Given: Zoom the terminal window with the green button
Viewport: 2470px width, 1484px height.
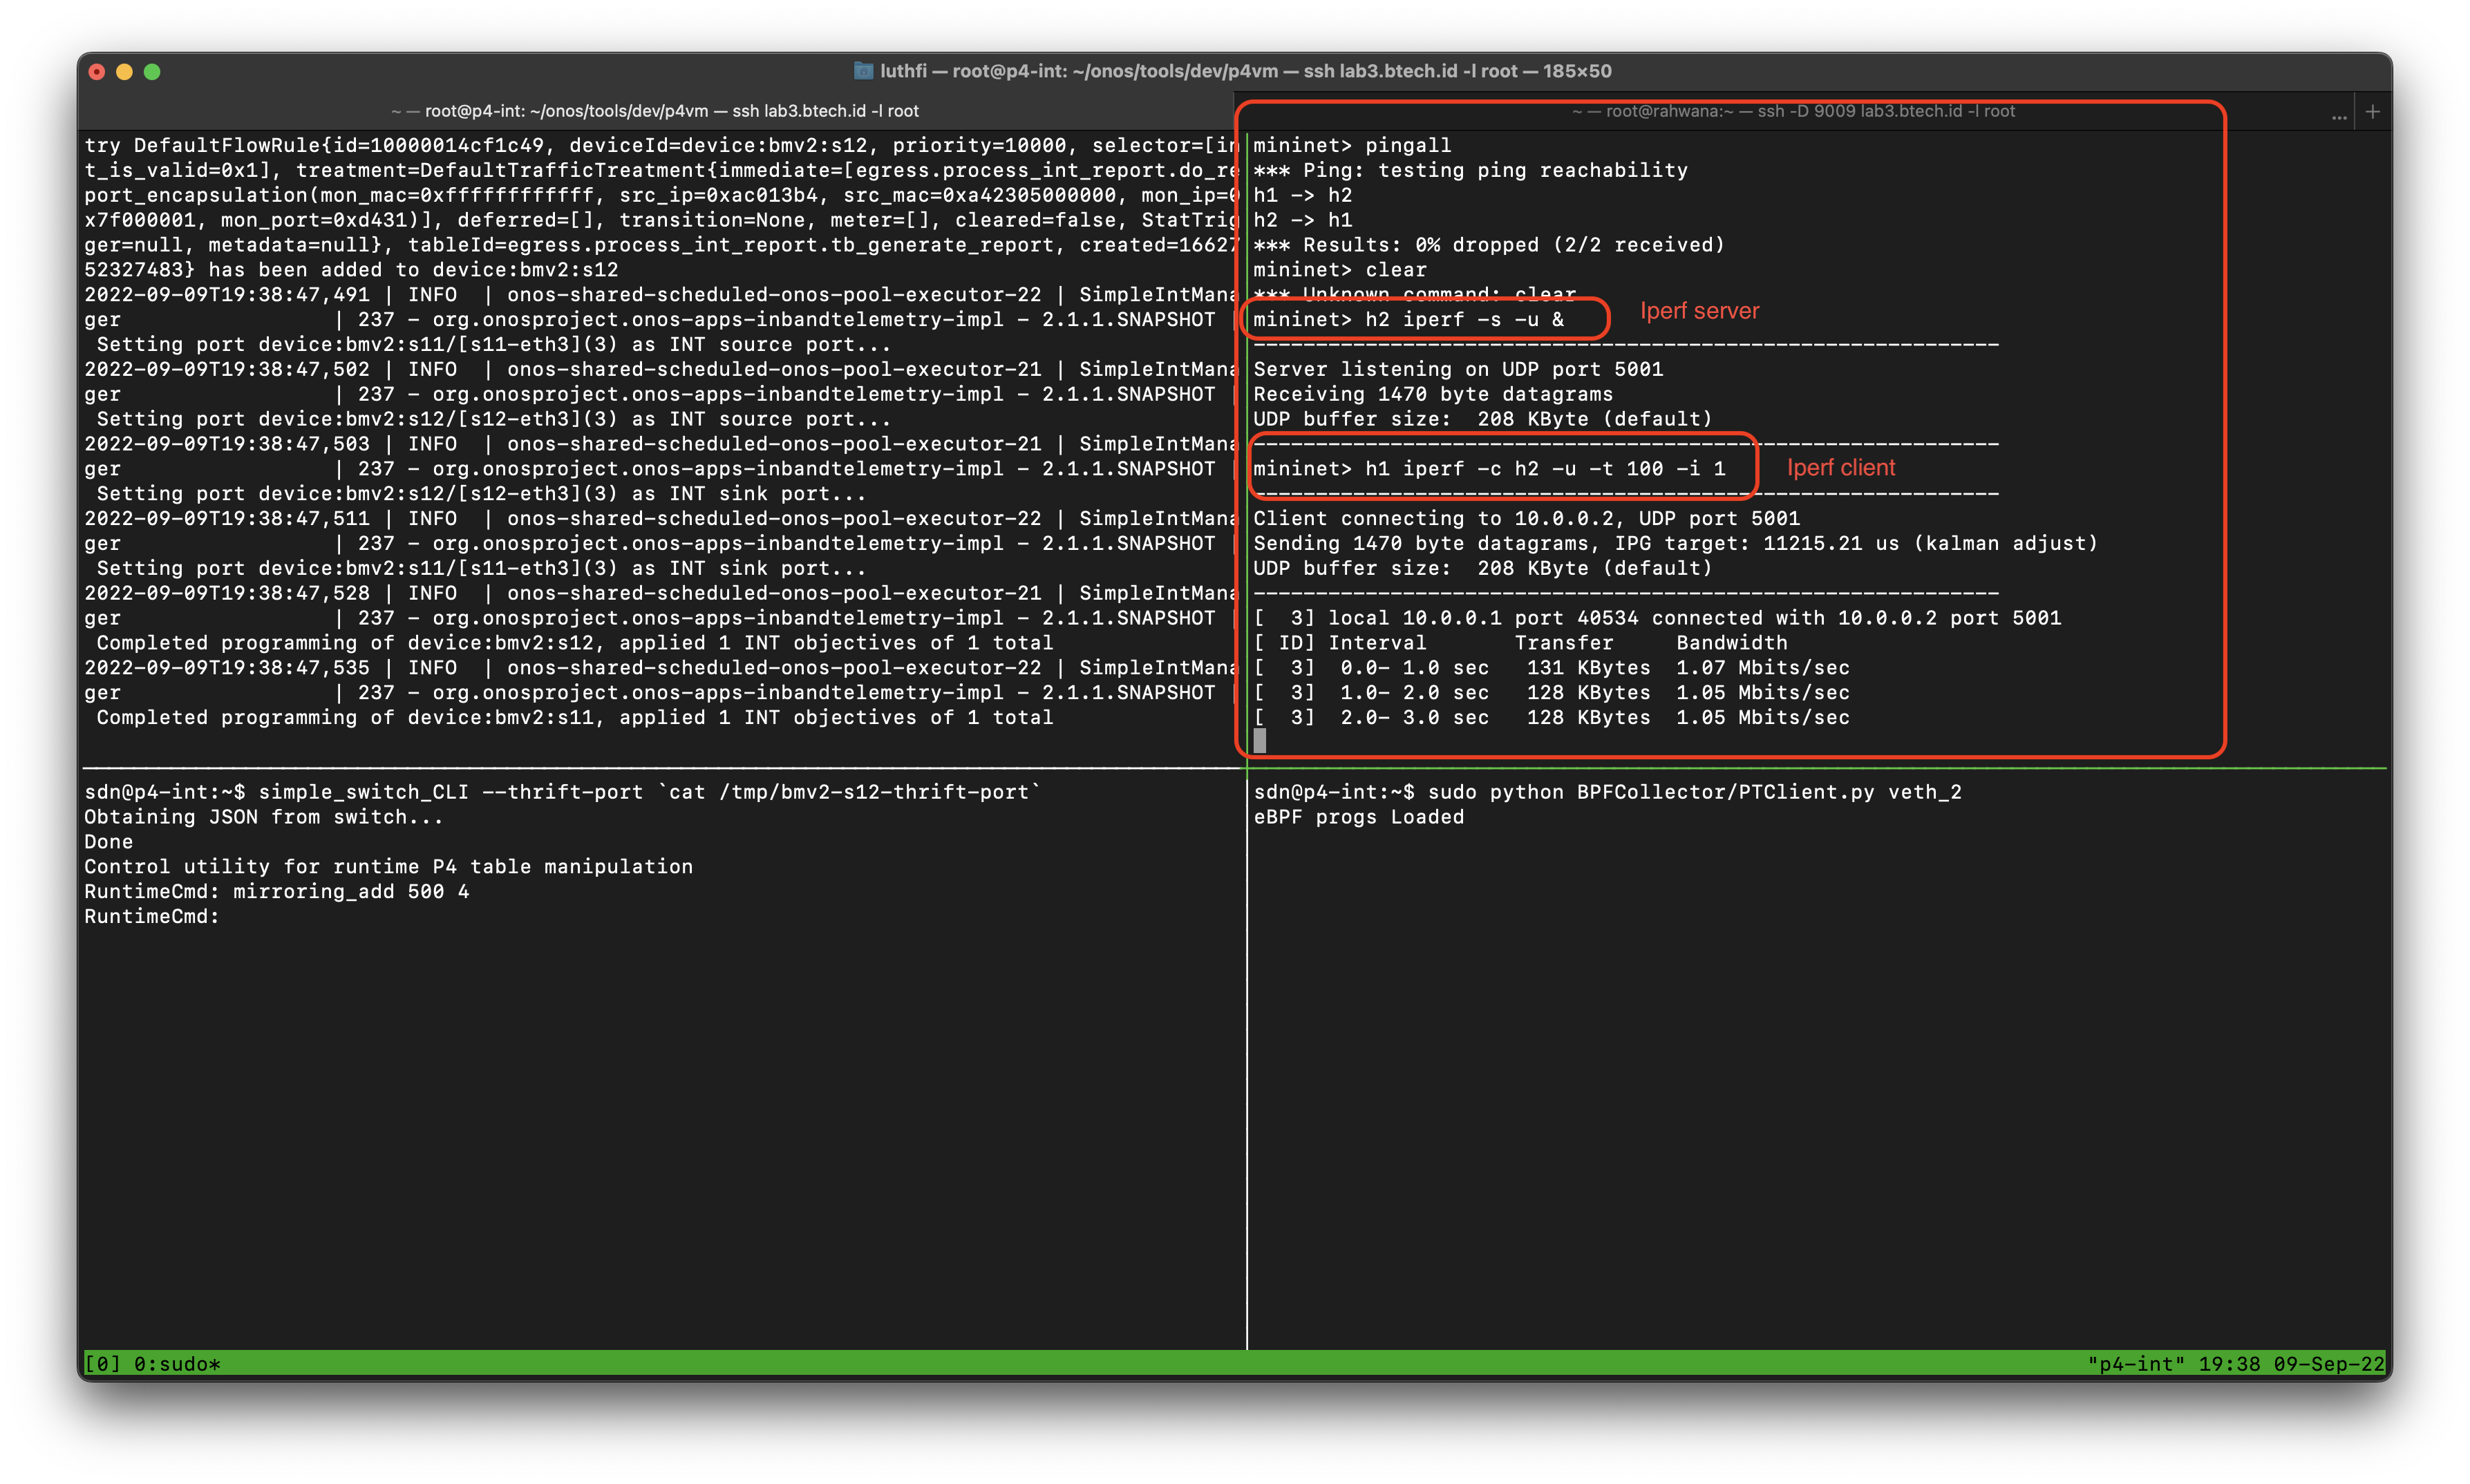Looking at the screenshot, I should (152, 71).
